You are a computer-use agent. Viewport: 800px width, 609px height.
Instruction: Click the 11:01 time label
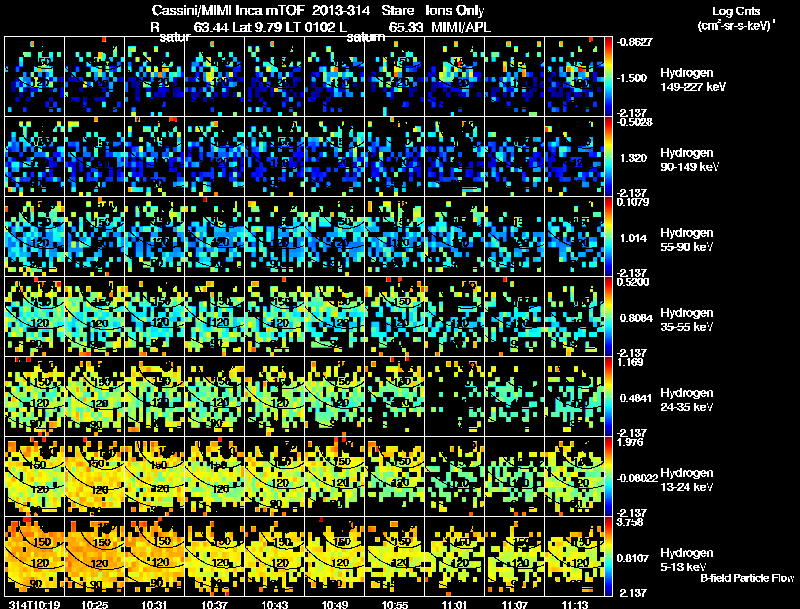pos(455,604)
